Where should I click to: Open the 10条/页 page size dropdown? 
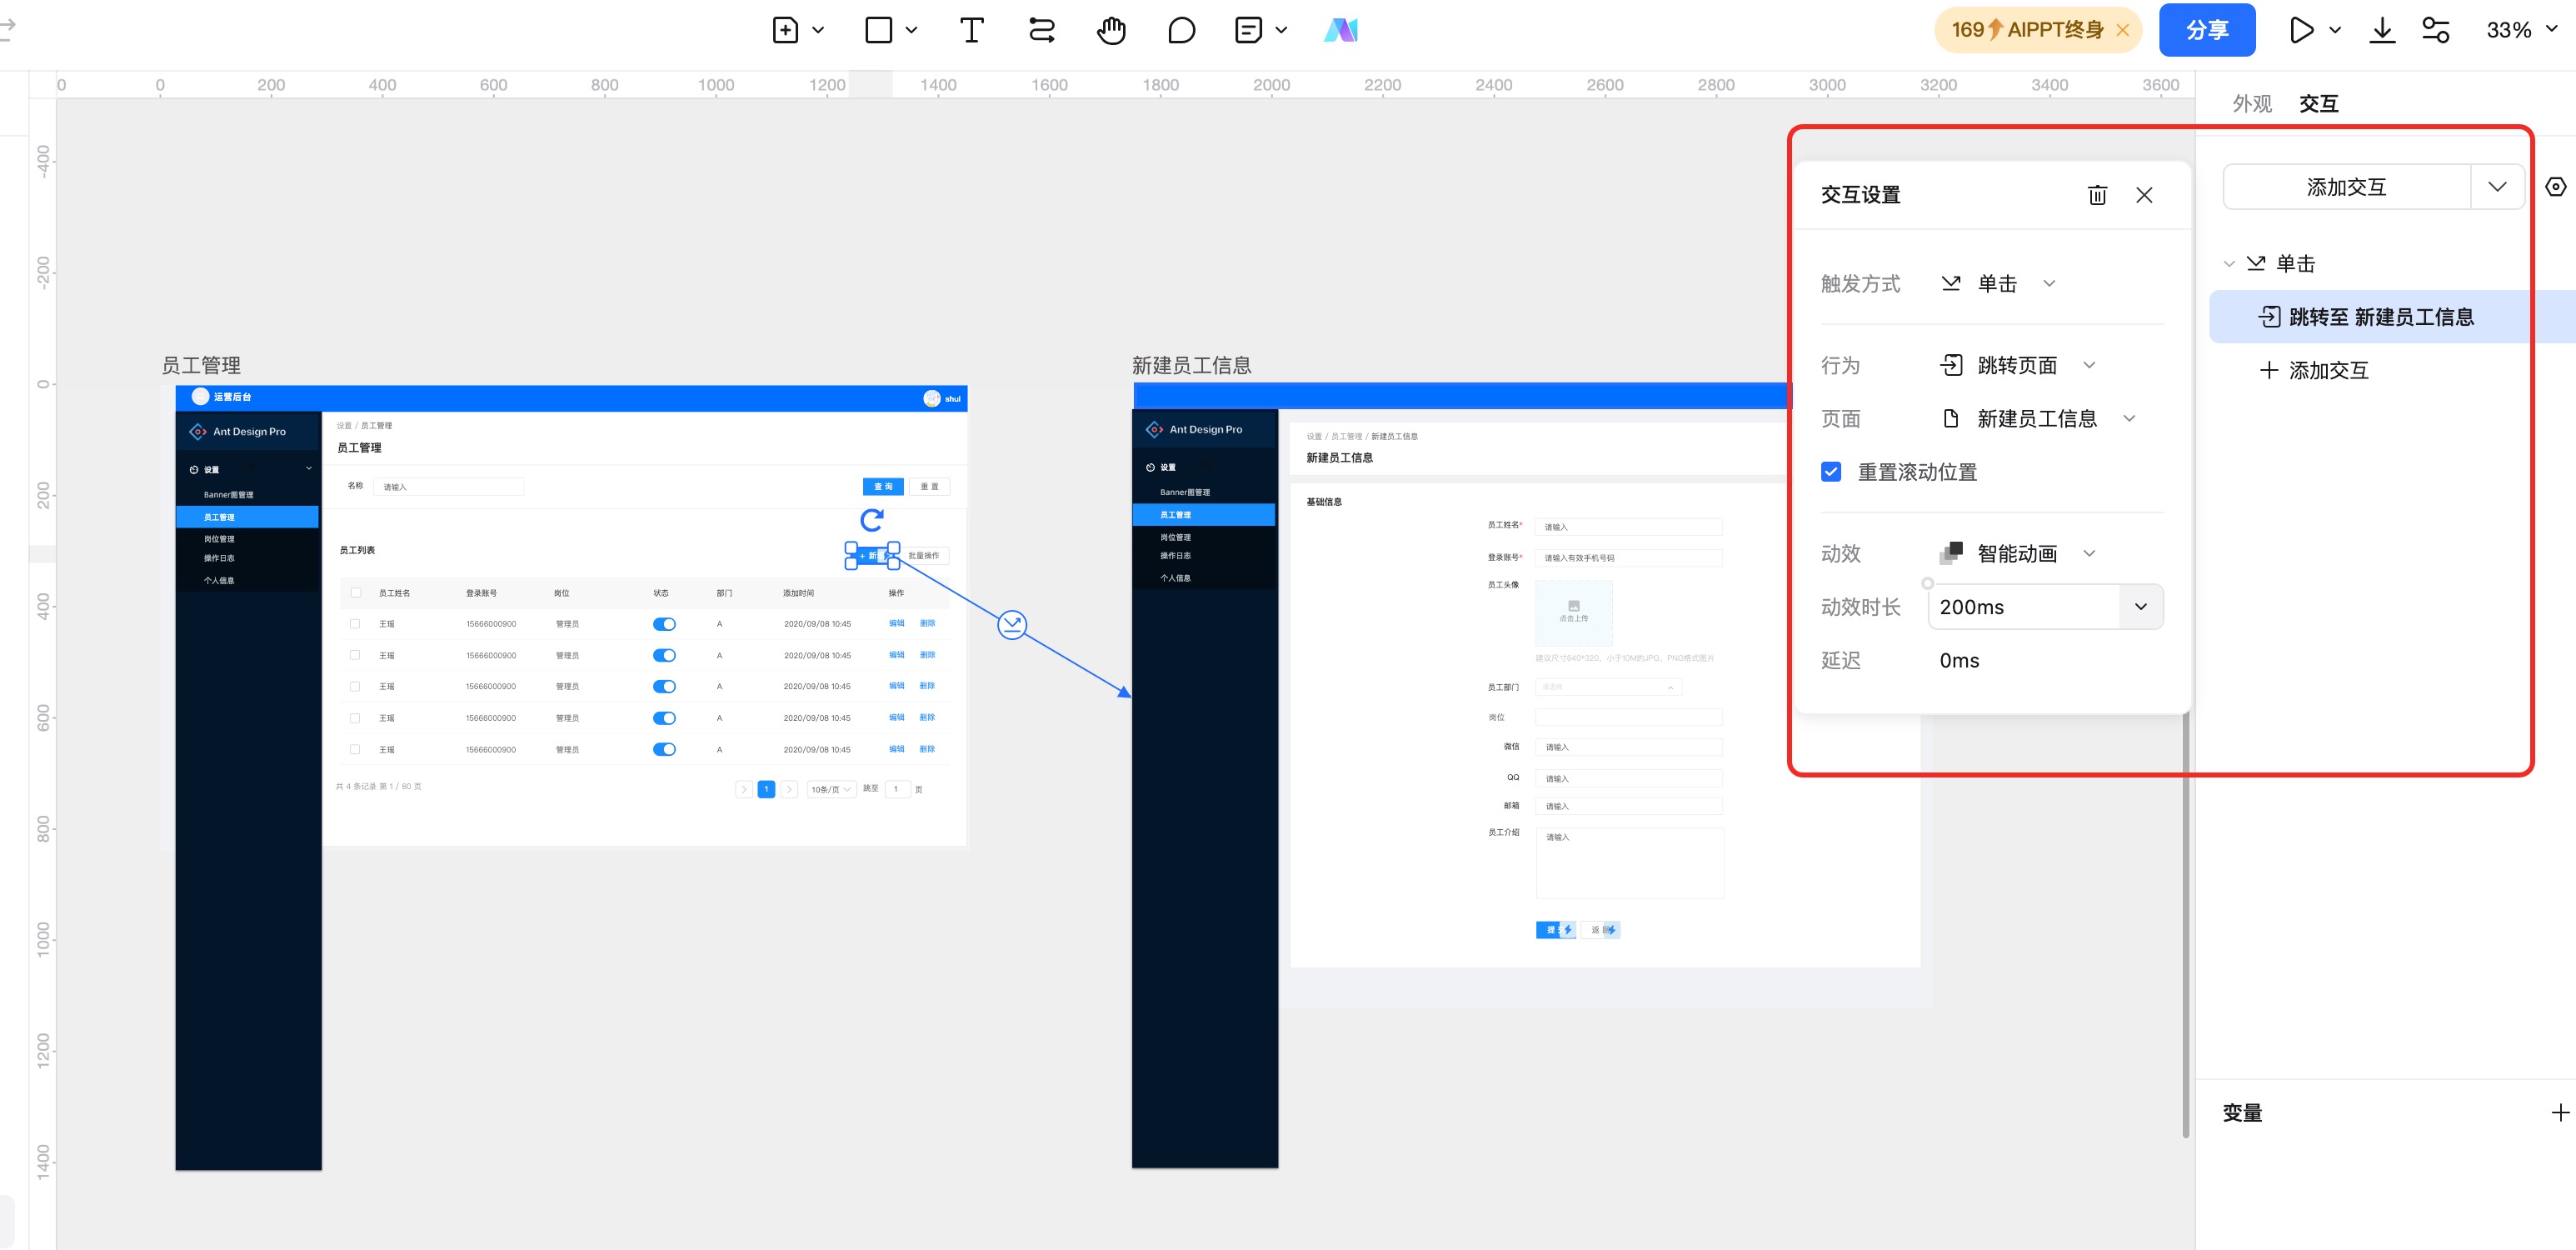[831, 789]
